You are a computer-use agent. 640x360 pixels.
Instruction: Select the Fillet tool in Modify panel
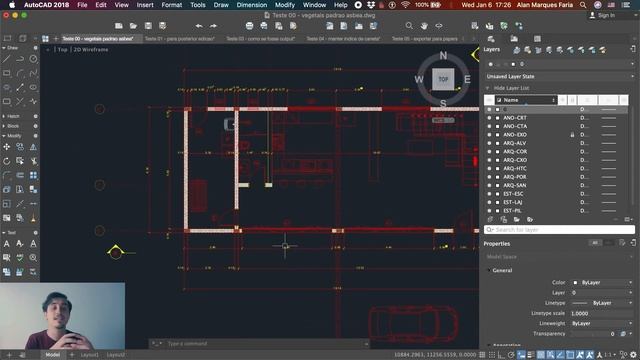[x=7, y=175]
